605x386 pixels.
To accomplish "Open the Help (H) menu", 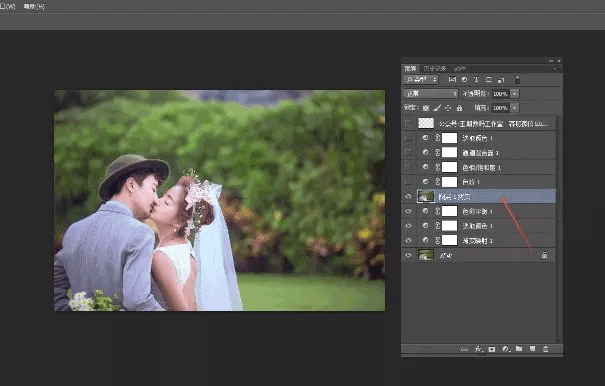I will point(34,7).
